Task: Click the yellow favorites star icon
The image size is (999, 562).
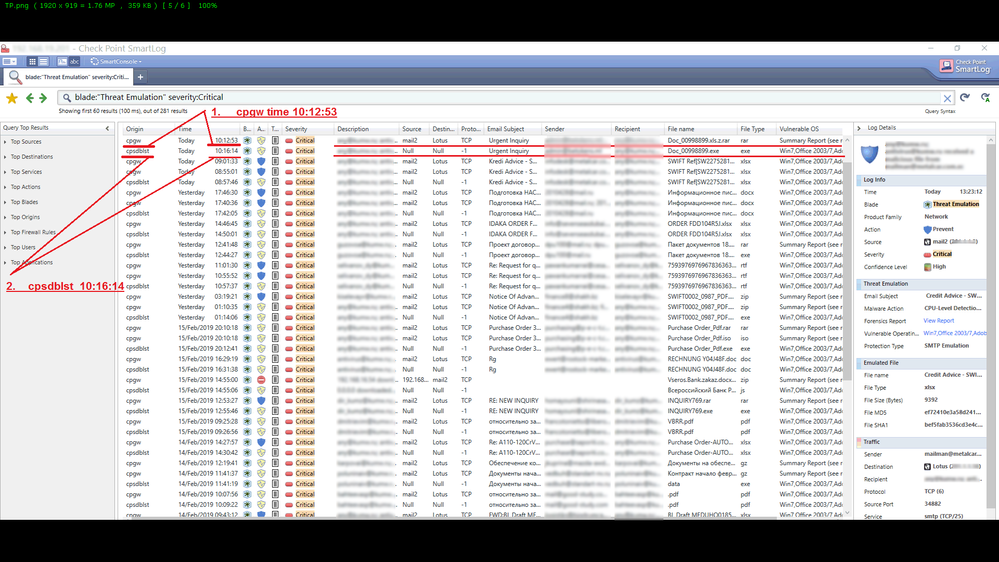Action: click(x=12, y=98)
